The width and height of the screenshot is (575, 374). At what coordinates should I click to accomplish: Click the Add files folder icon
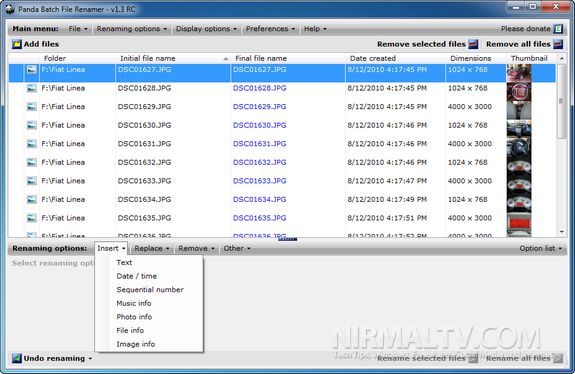(x=17, y=44)
